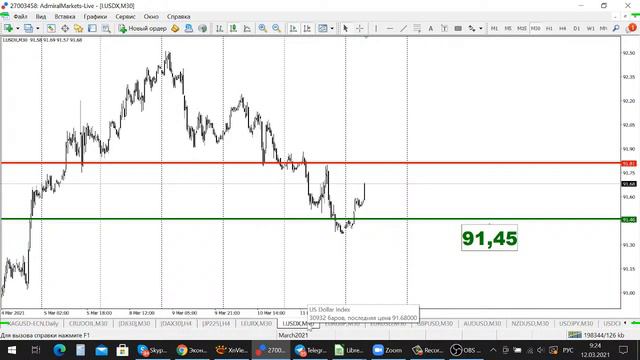Select the Equidistant Channel tool
Screen dimensions: 640x360
pyautogui.click(x=417, y=28)
